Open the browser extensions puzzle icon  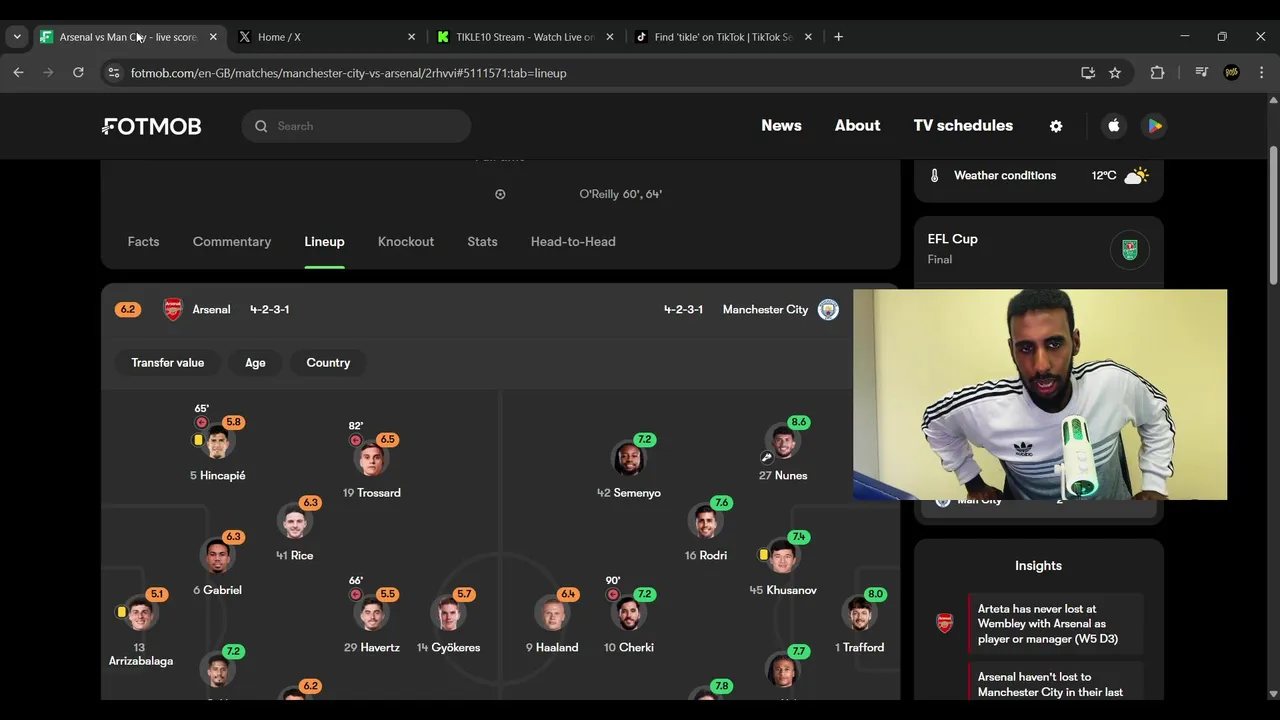click(1157, 73)
